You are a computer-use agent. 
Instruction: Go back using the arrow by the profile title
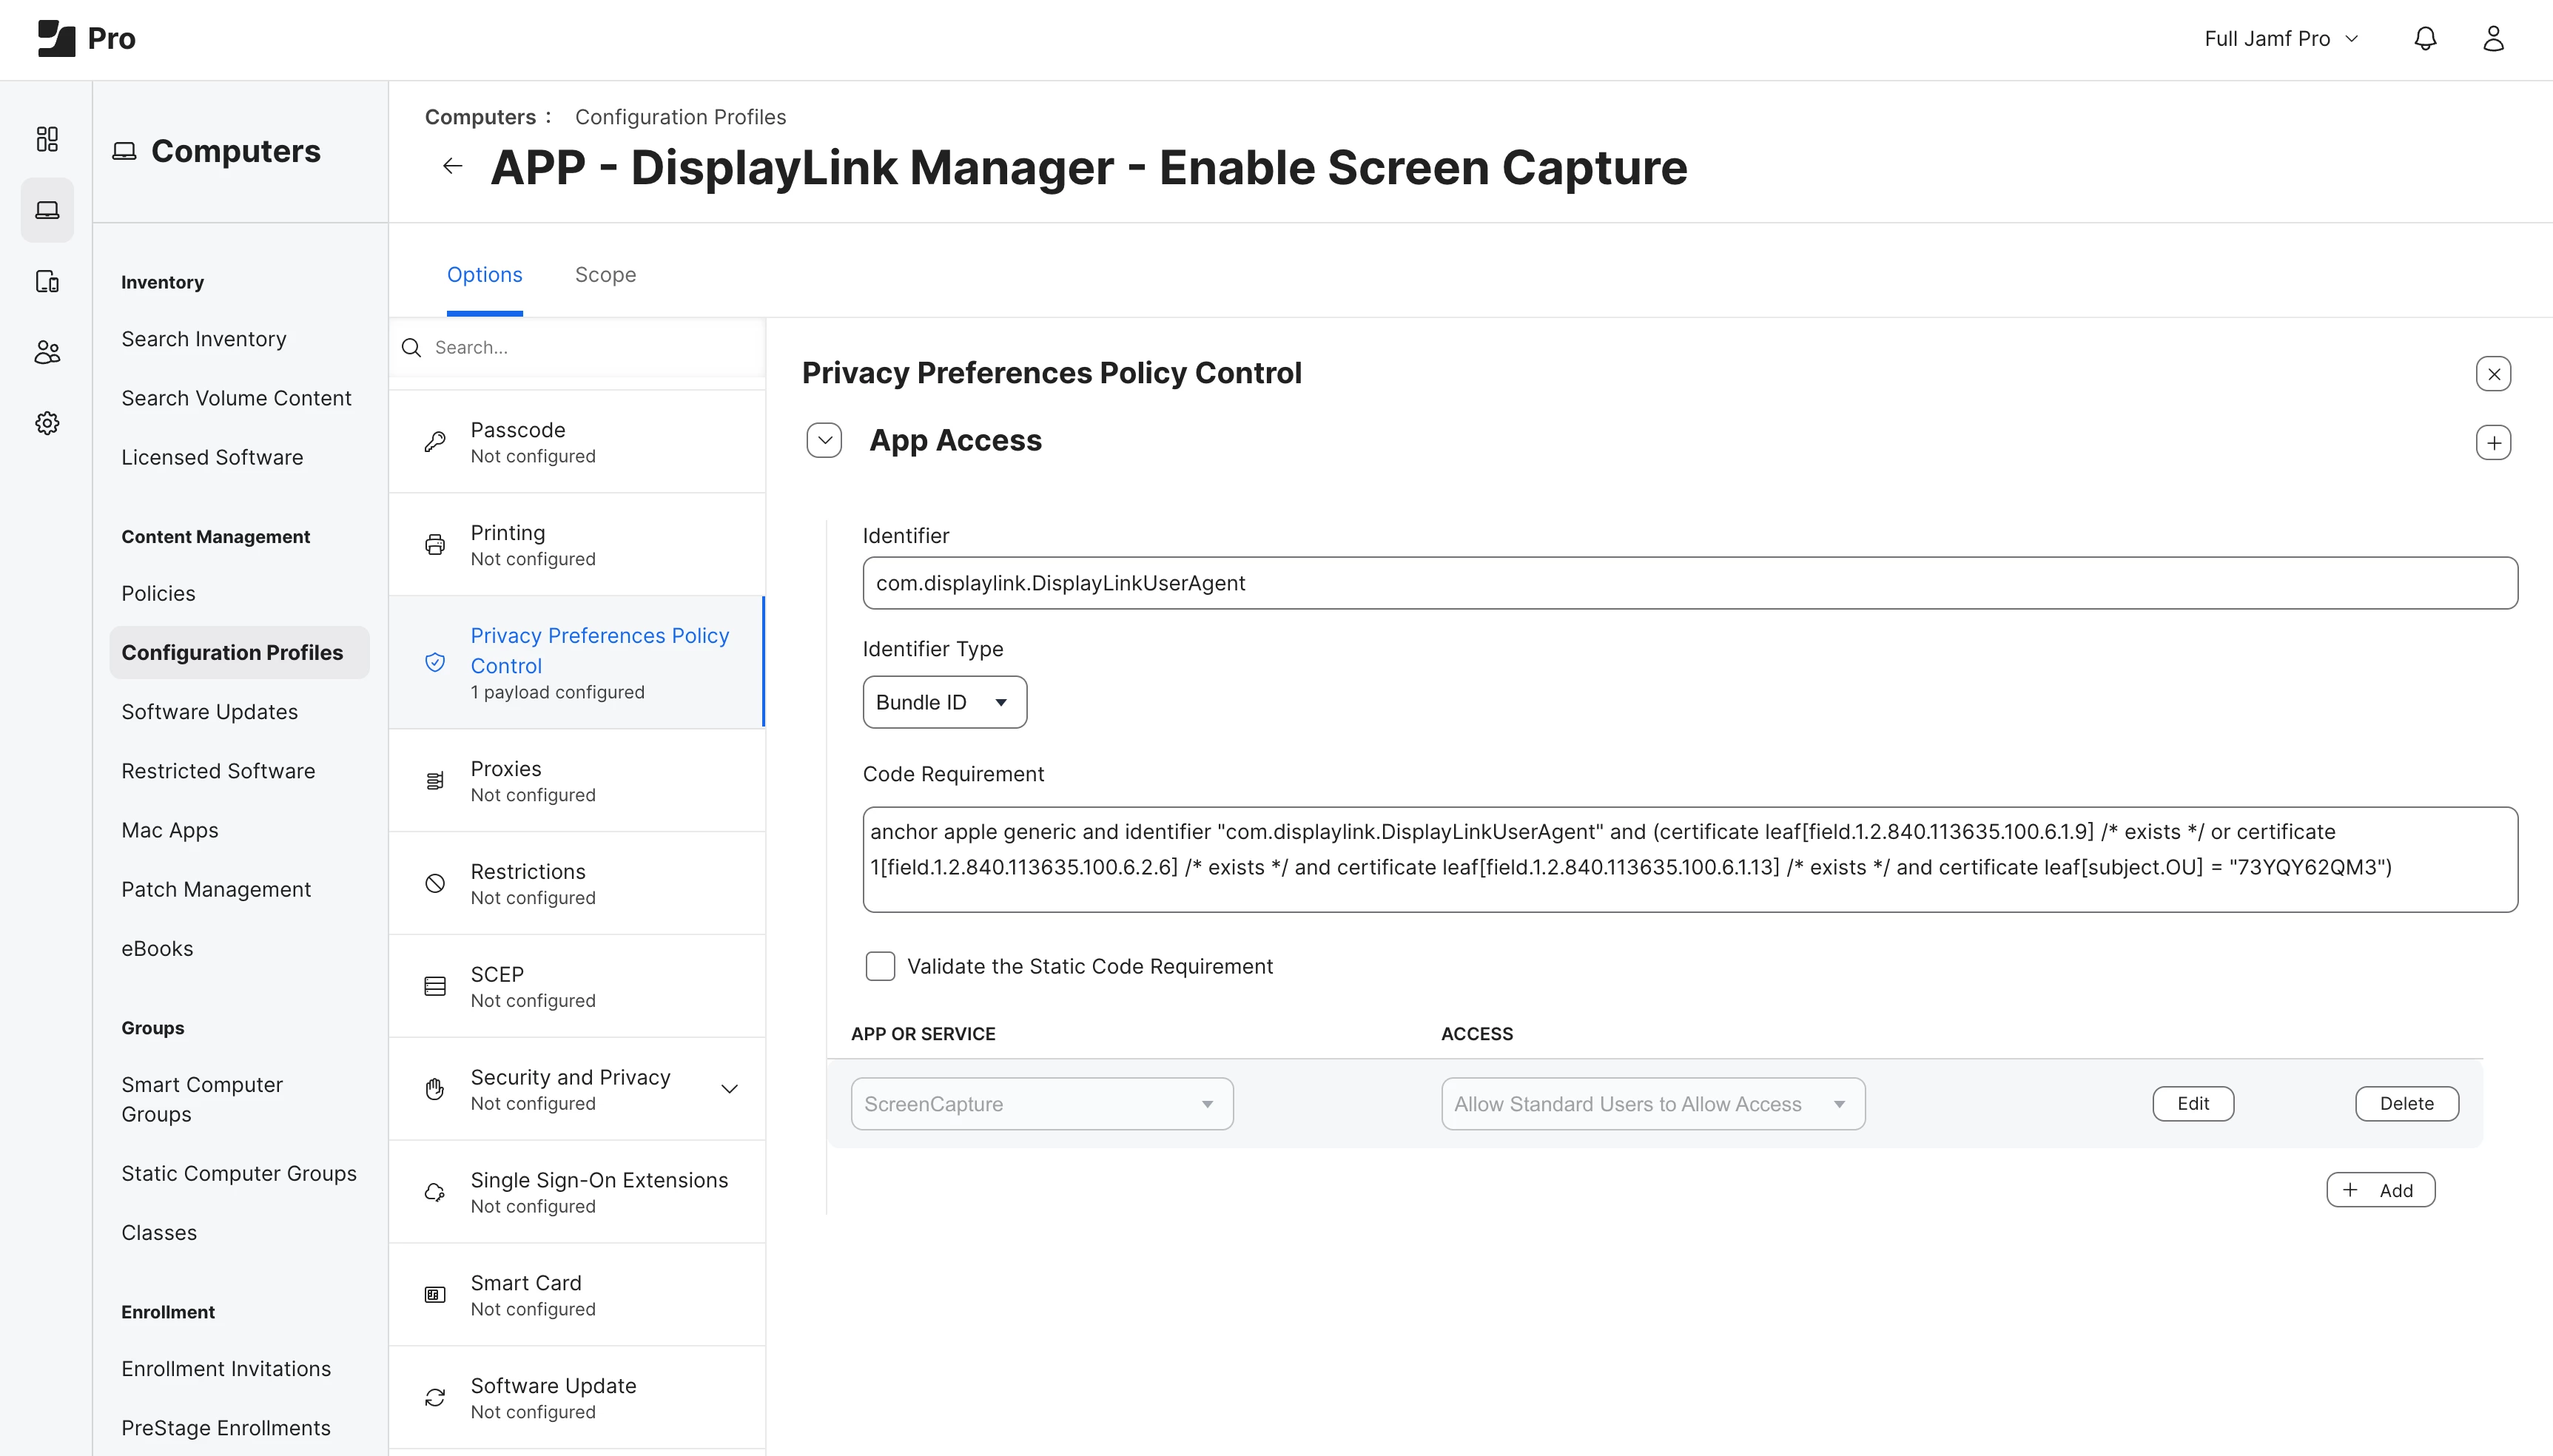coord(453,166)
